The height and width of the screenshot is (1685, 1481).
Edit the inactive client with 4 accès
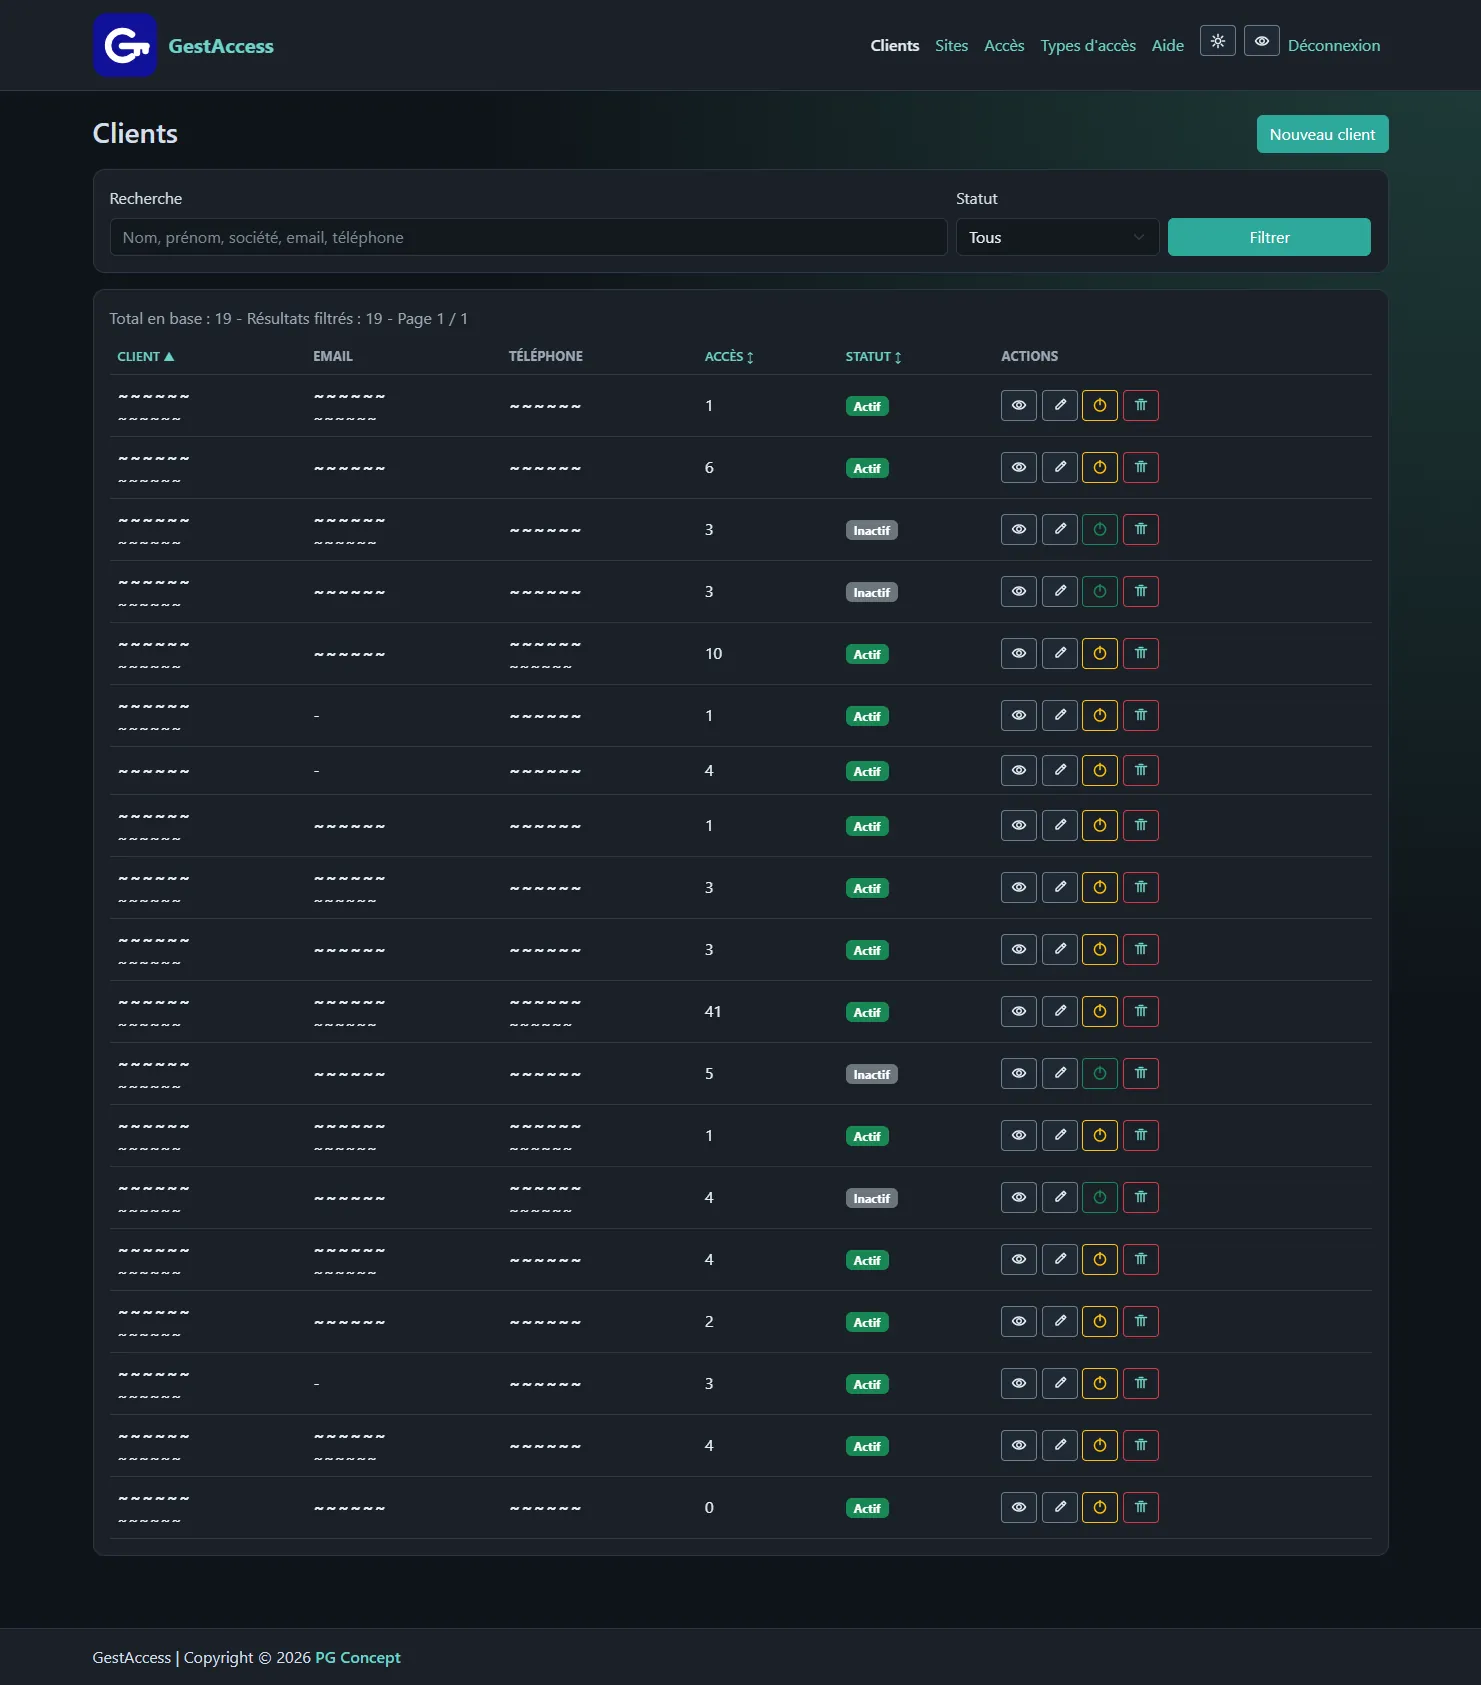tap(1059, 1197)
